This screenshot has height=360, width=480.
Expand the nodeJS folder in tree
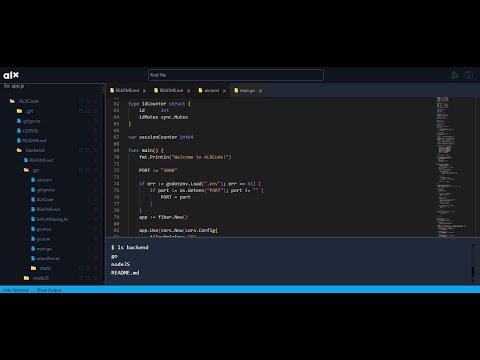click(x=36, y=278)
